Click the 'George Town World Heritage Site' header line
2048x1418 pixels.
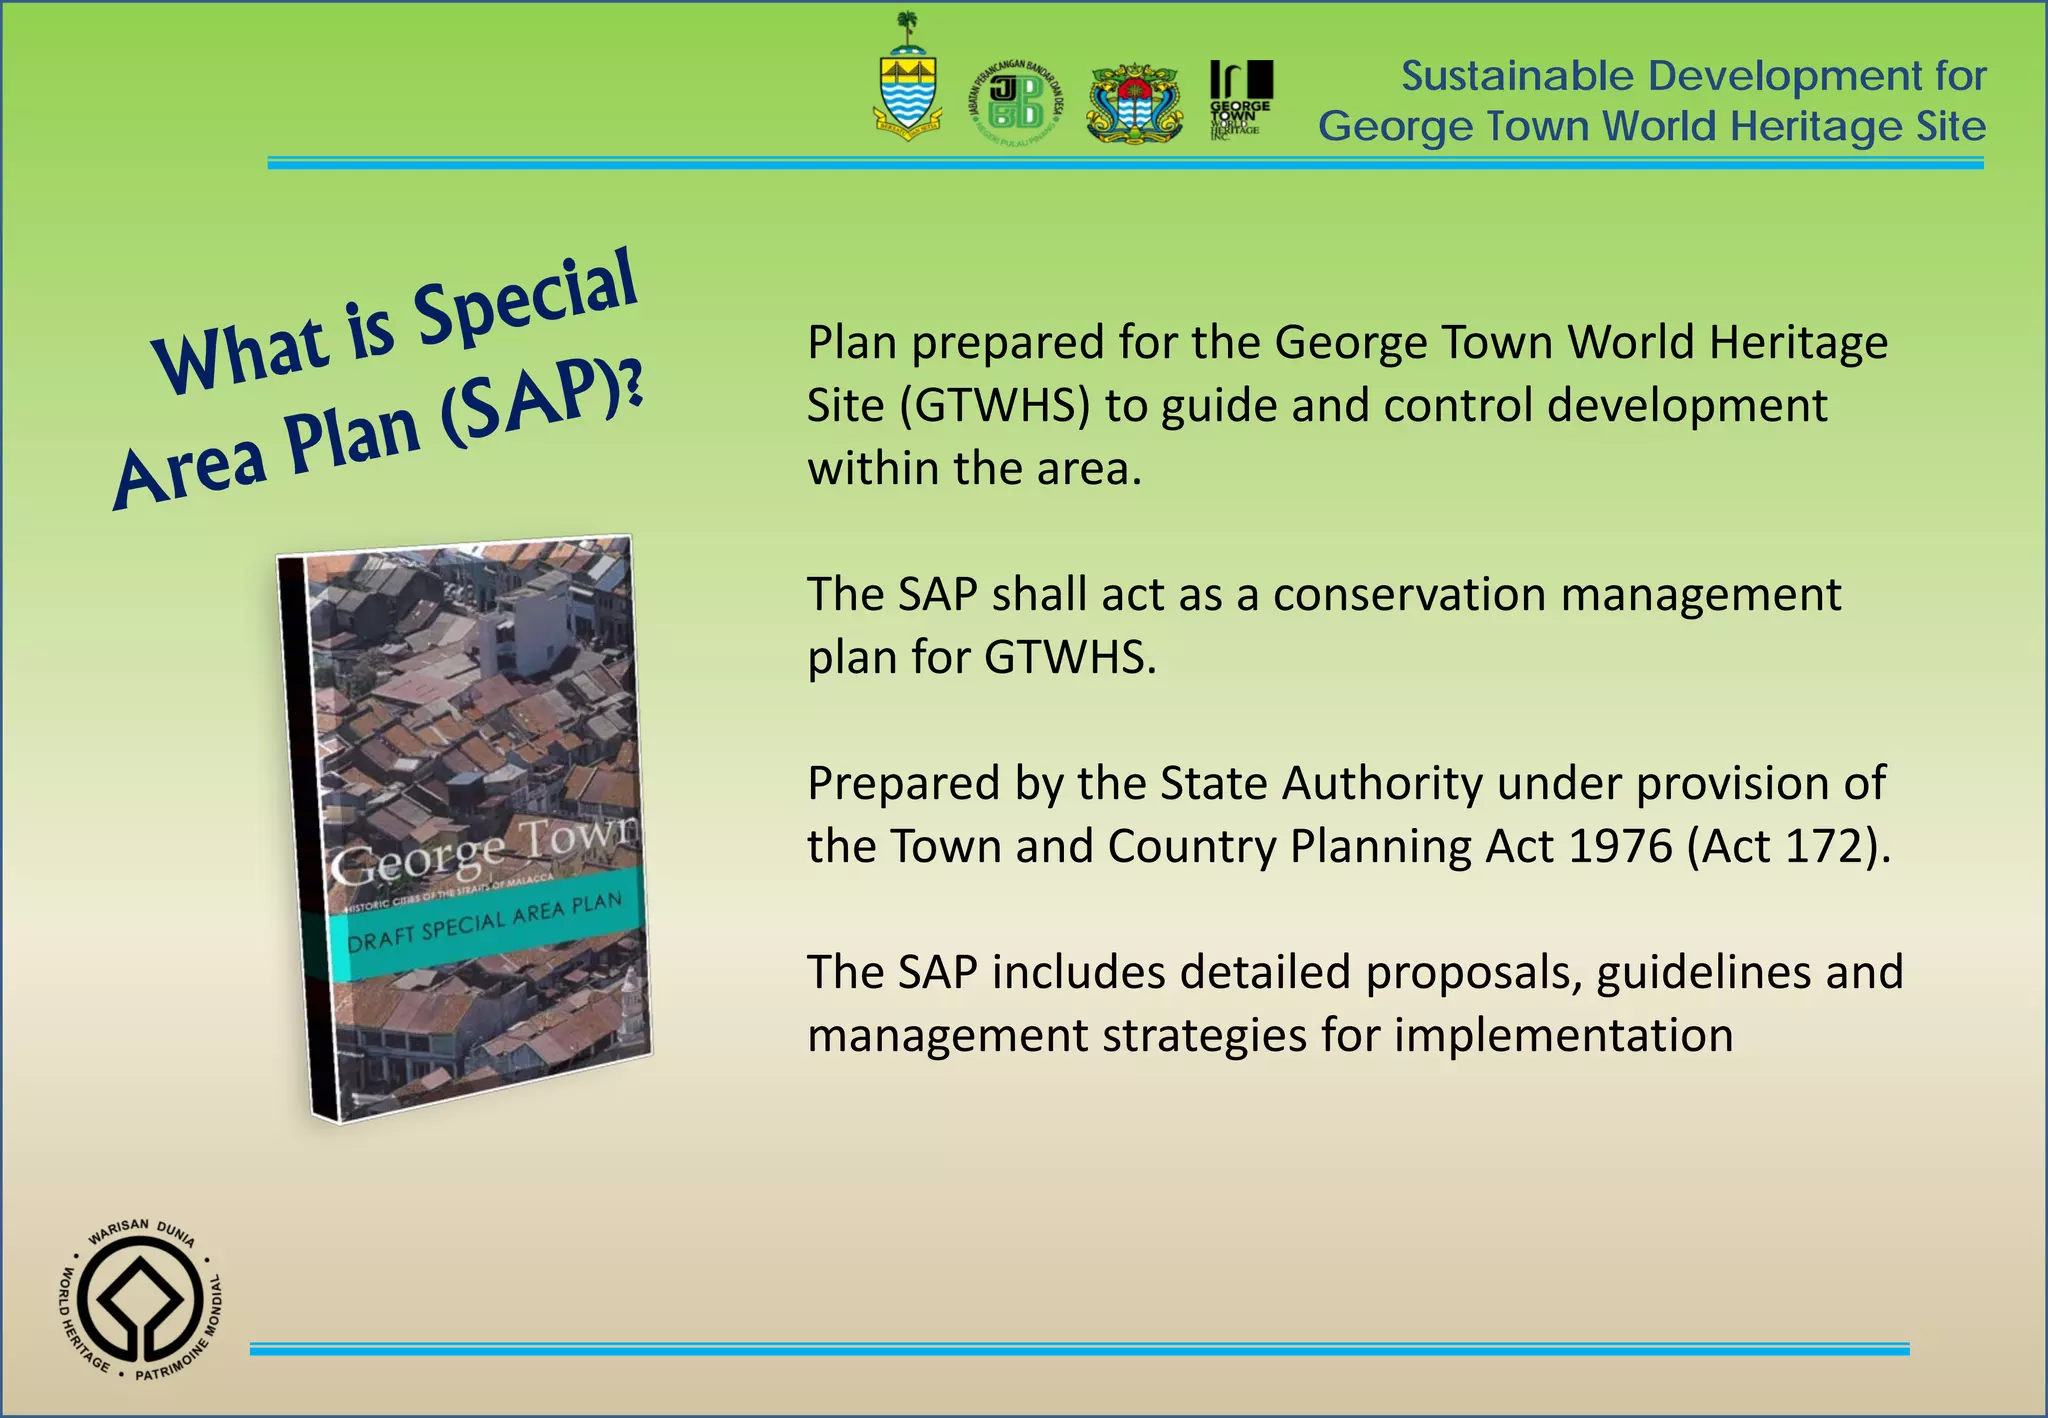(1651, 127)
